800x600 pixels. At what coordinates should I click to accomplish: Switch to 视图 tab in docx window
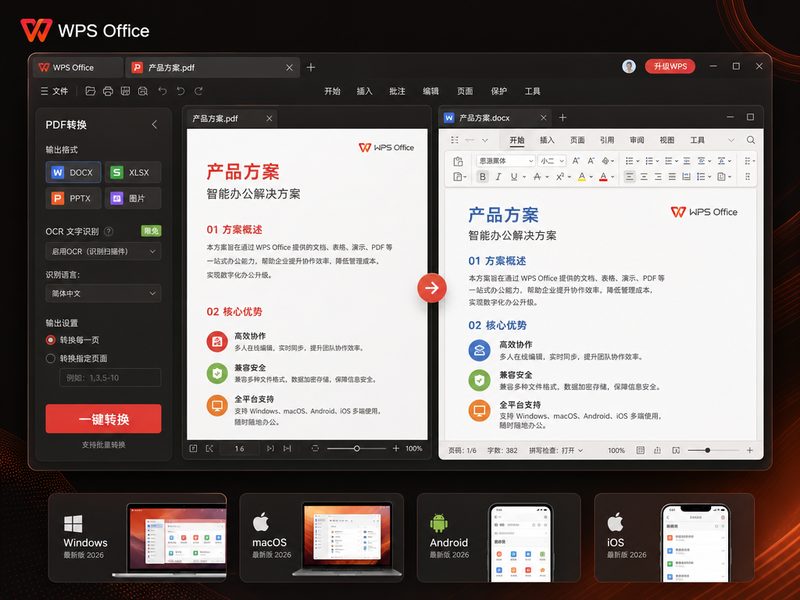(667, 140)
